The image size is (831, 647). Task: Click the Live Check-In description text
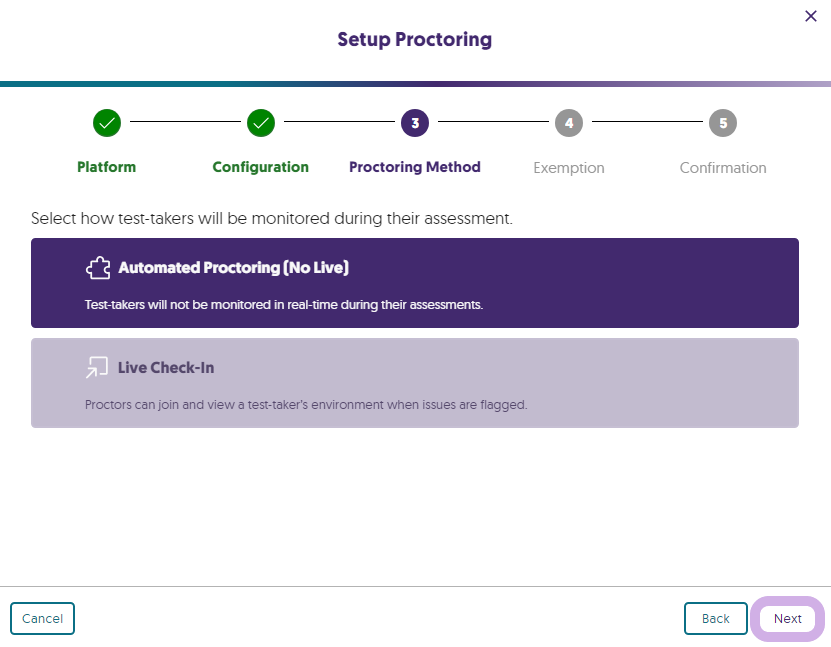click(306, 405)
